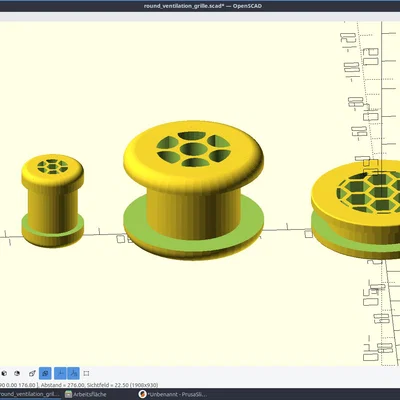Toggle Show Scale Markers in the toolbar
Screen dimensions: 400x400
pos(73,373)
